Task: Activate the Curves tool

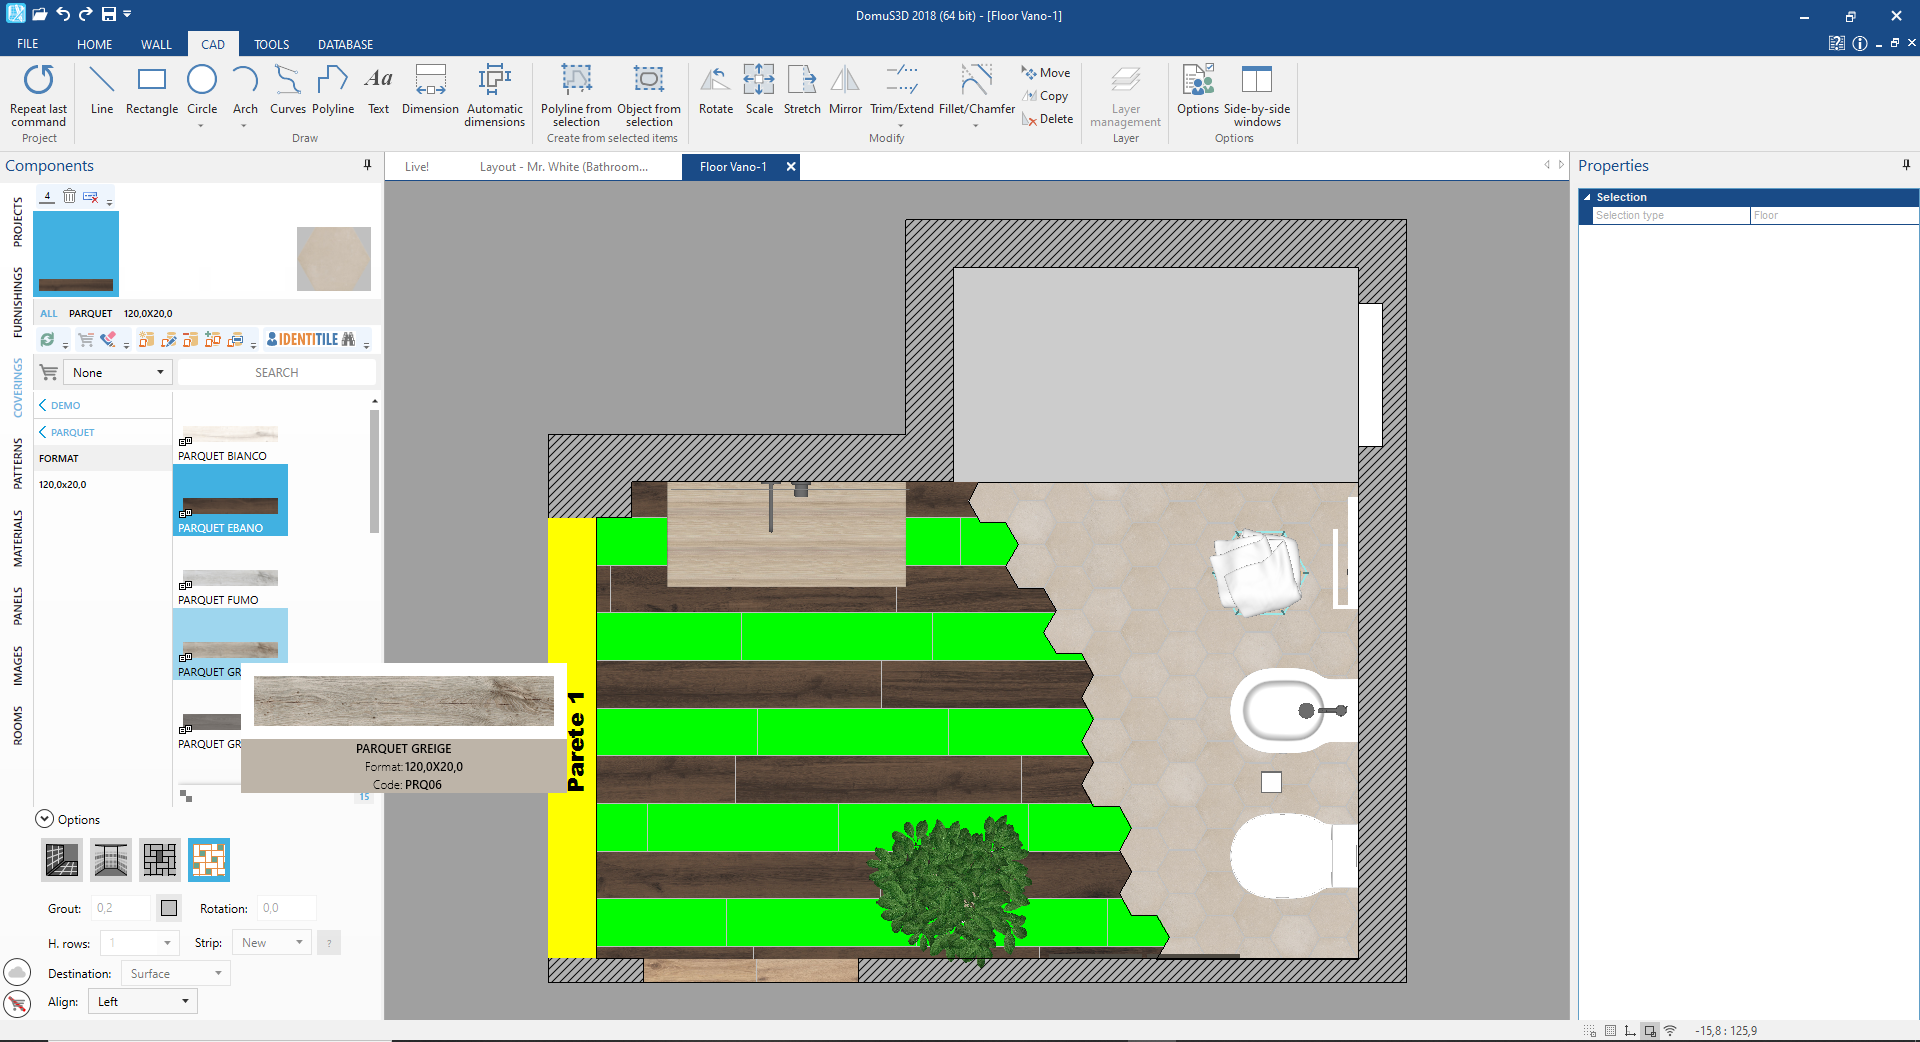Action: tap(288, 90)
